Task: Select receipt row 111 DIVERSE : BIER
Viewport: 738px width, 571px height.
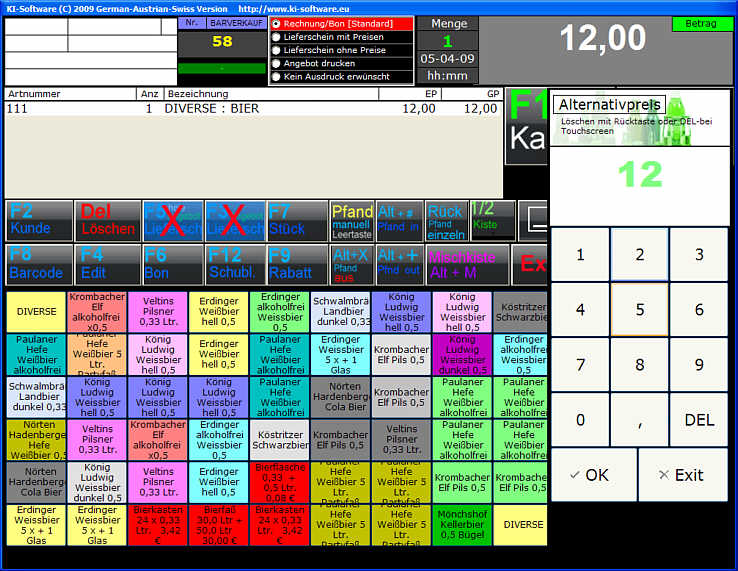Action: coord(253,109)
